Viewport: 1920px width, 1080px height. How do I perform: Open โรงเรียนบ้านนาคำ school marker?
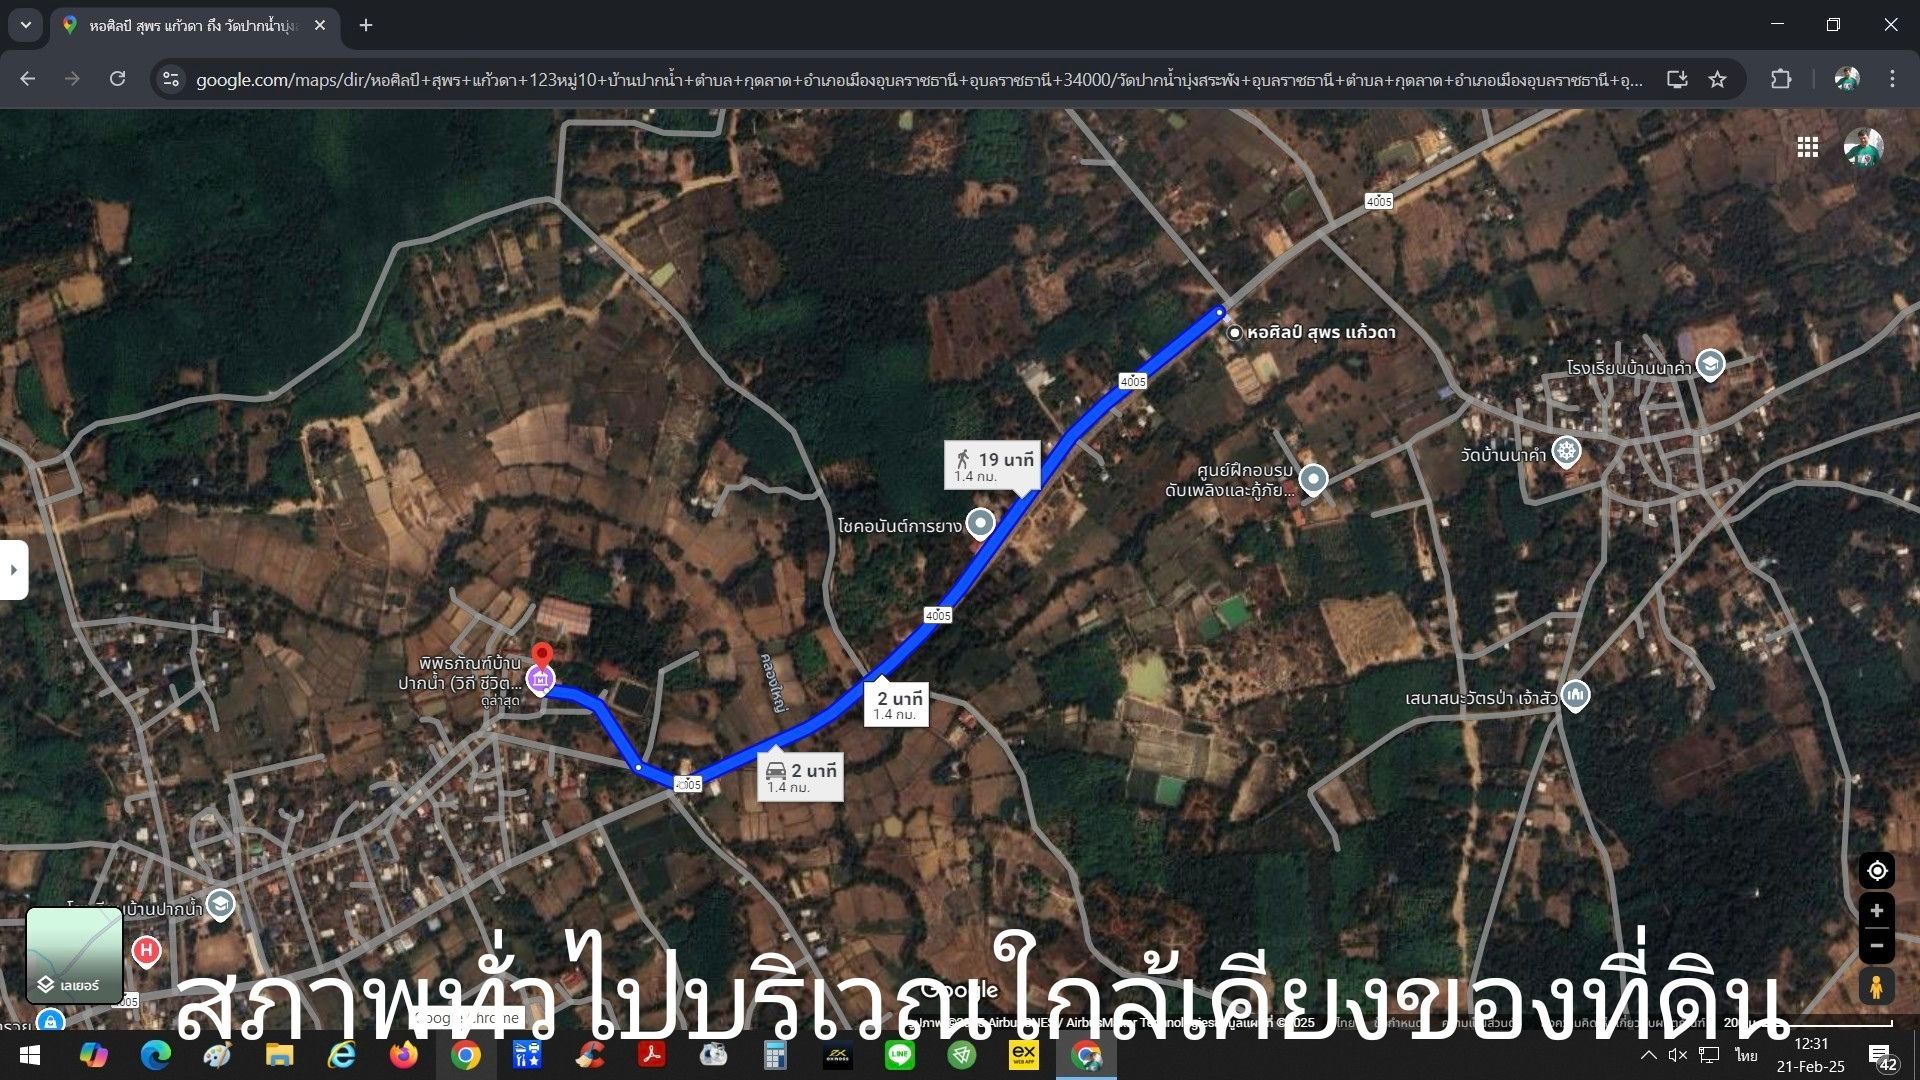click(1710, 365)
